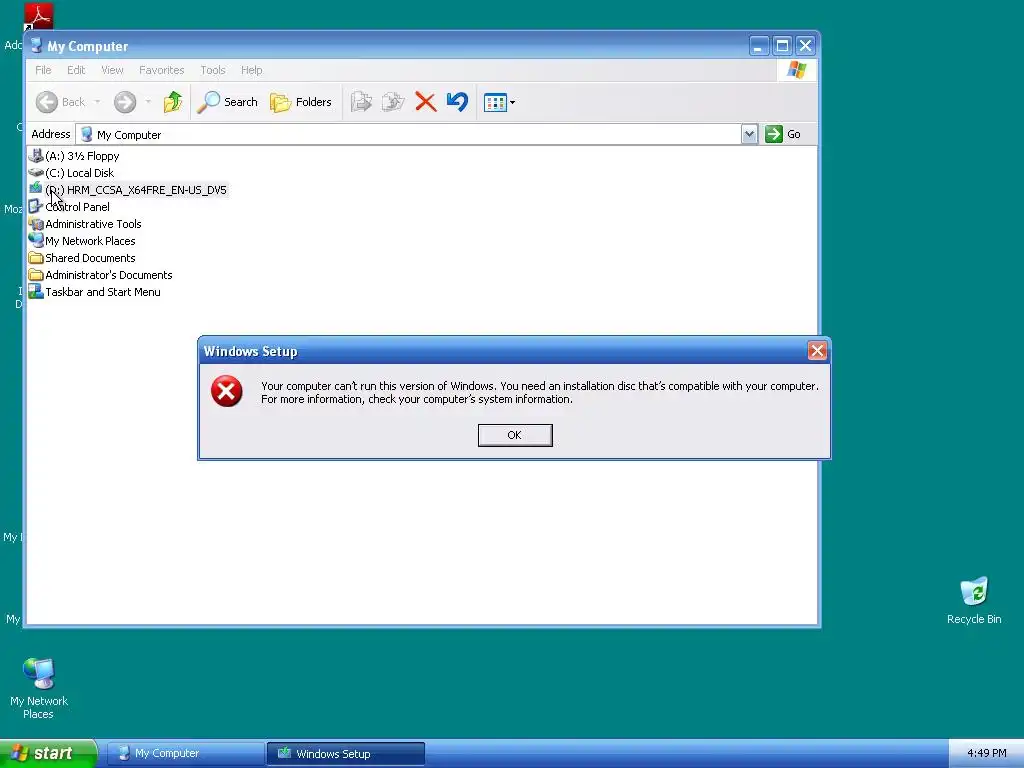
Task: Close the Windows Setup error dialog
Action: coord(817,351)
